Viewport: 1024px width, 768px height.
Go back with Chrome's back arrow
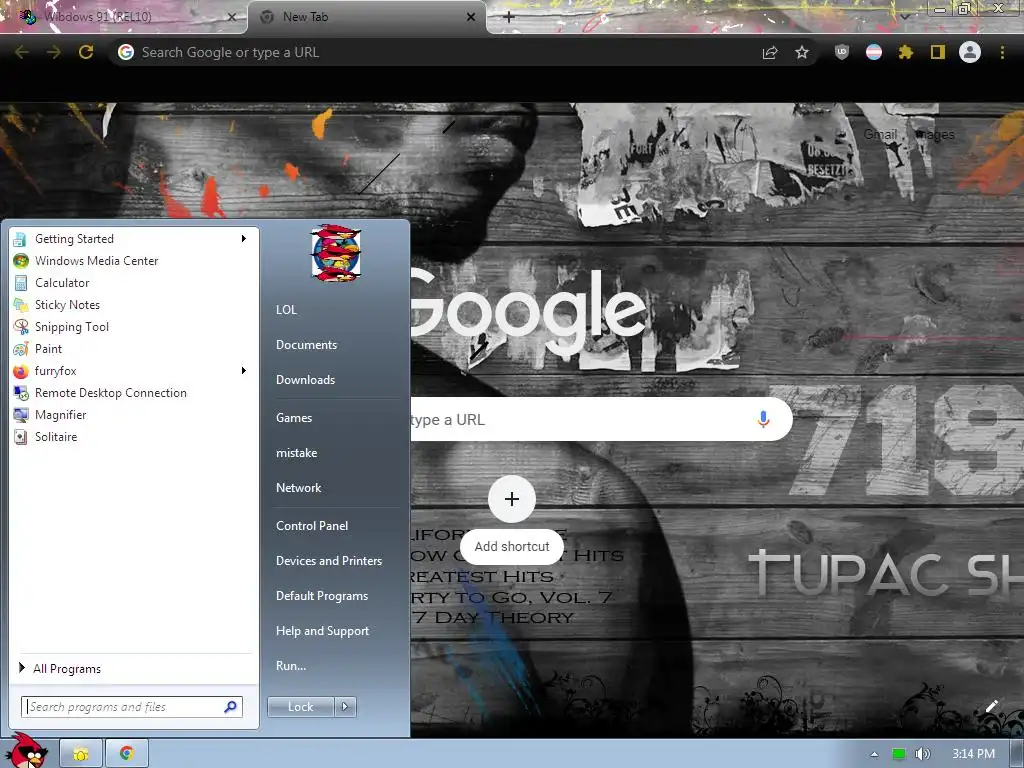[x=22, y=52]
